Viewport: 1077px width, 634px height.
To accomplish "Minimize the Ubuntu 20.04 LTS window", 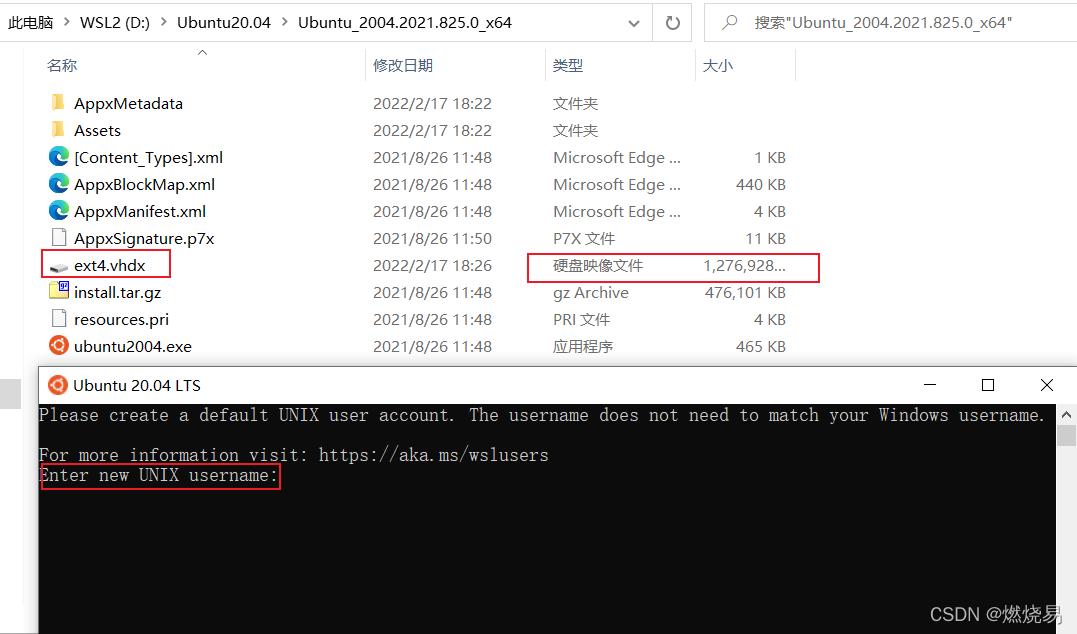I will 930,385.
